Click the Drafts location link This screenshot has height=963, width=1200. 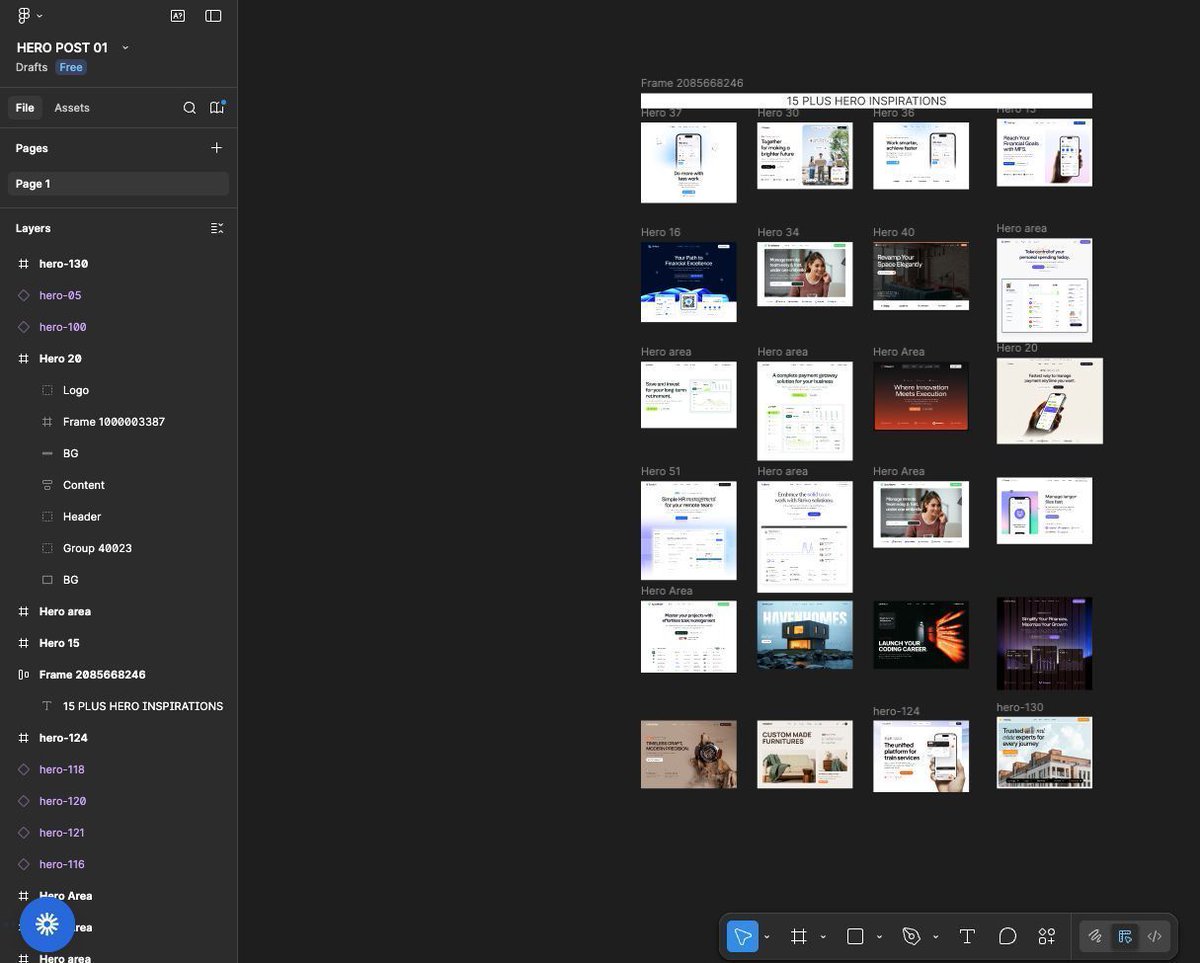pyautogui.click(x=32, y=67)
